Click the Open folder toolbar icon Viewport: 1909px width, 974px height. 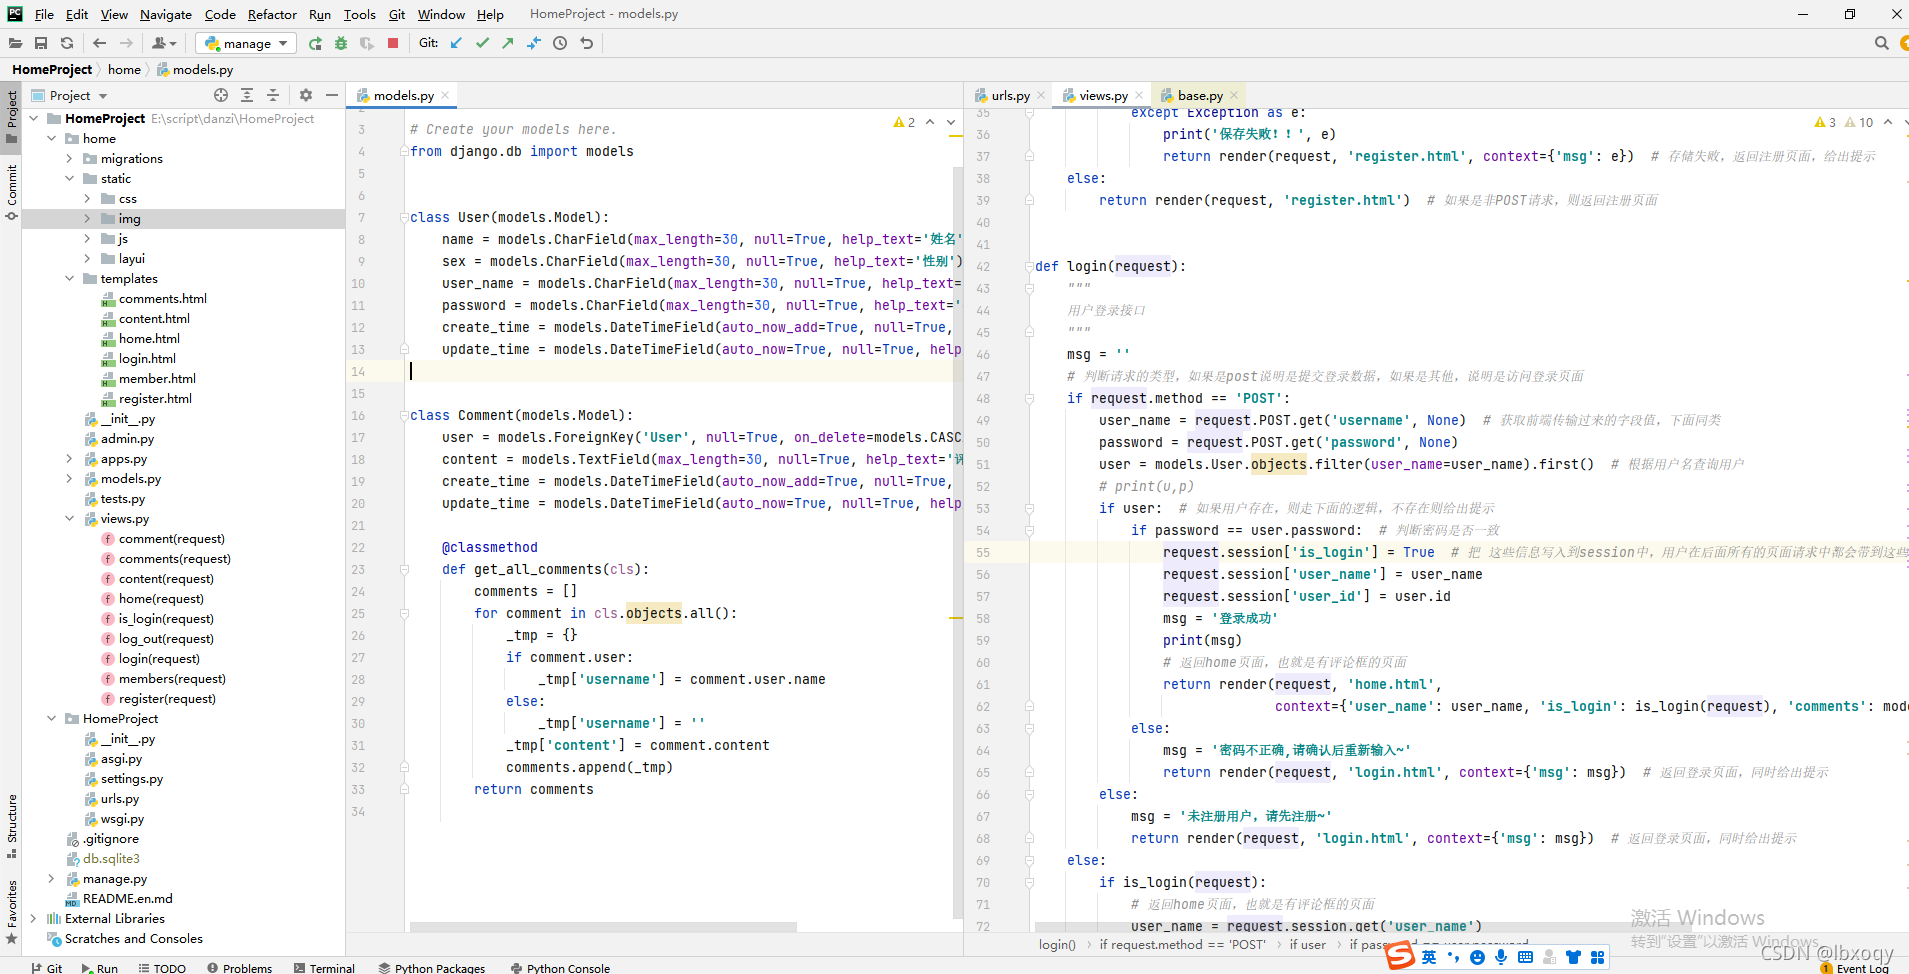tap(15, 43)
